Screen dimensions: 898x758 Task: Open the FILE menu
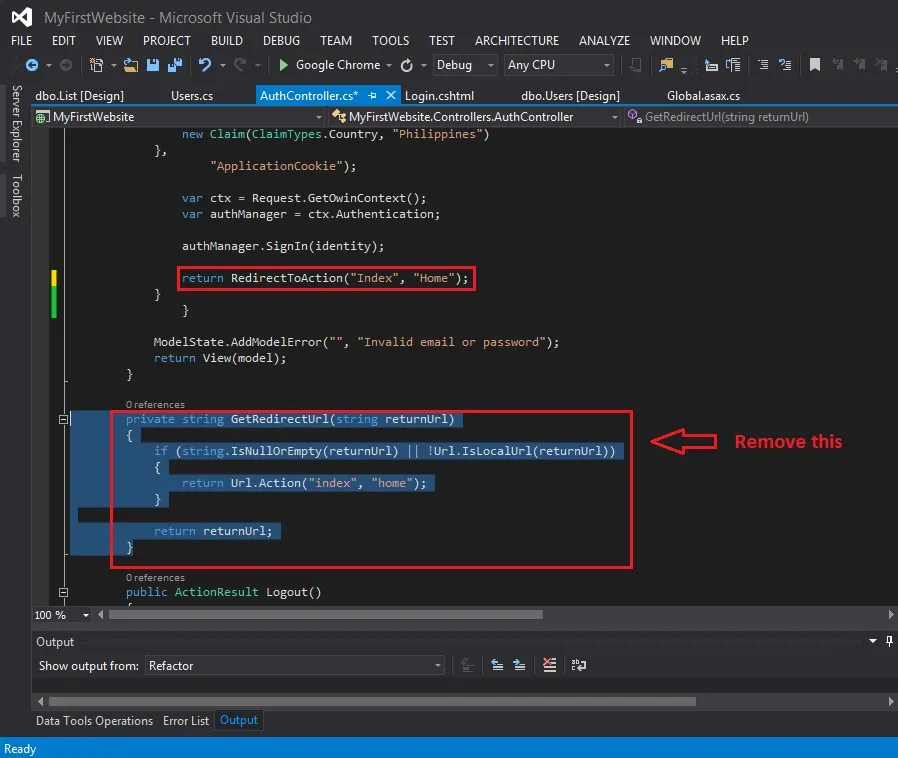(22, 41)
